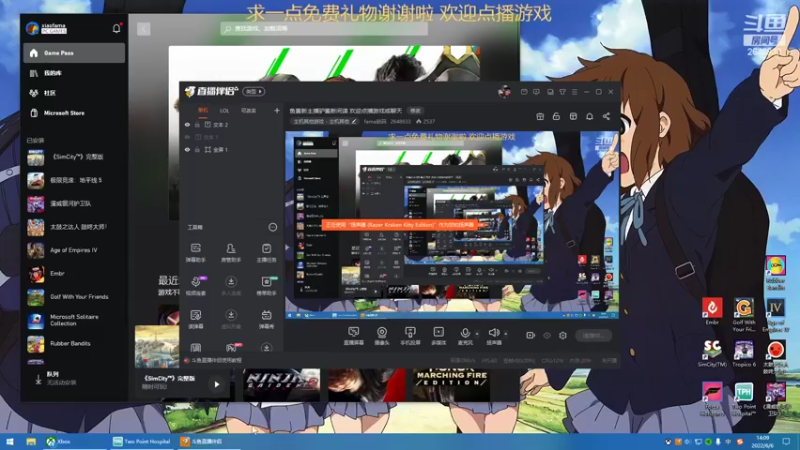Open Ninja Gaiden game thumbnail
Image resolution: width=800 pixels, height=450 pixels.
(281, 385)
